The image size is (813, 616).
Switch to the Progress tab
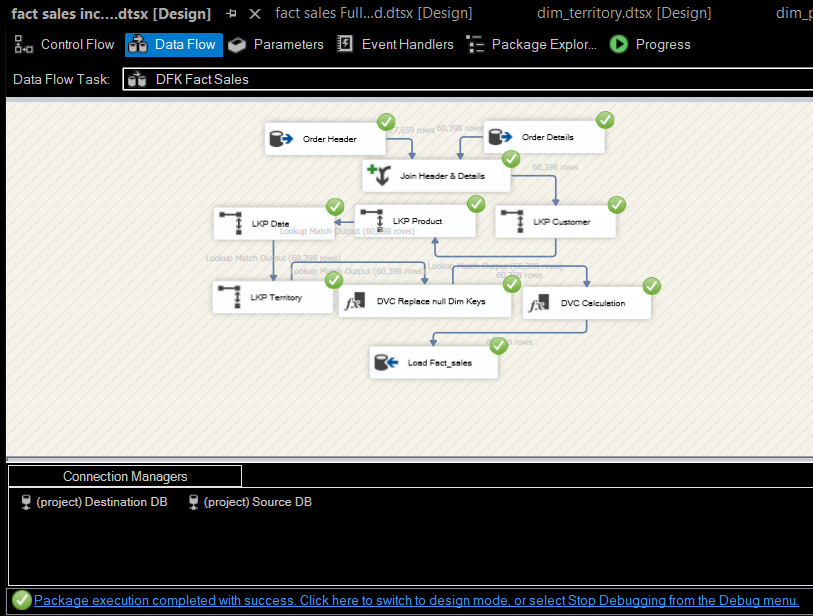click(650, 44)
